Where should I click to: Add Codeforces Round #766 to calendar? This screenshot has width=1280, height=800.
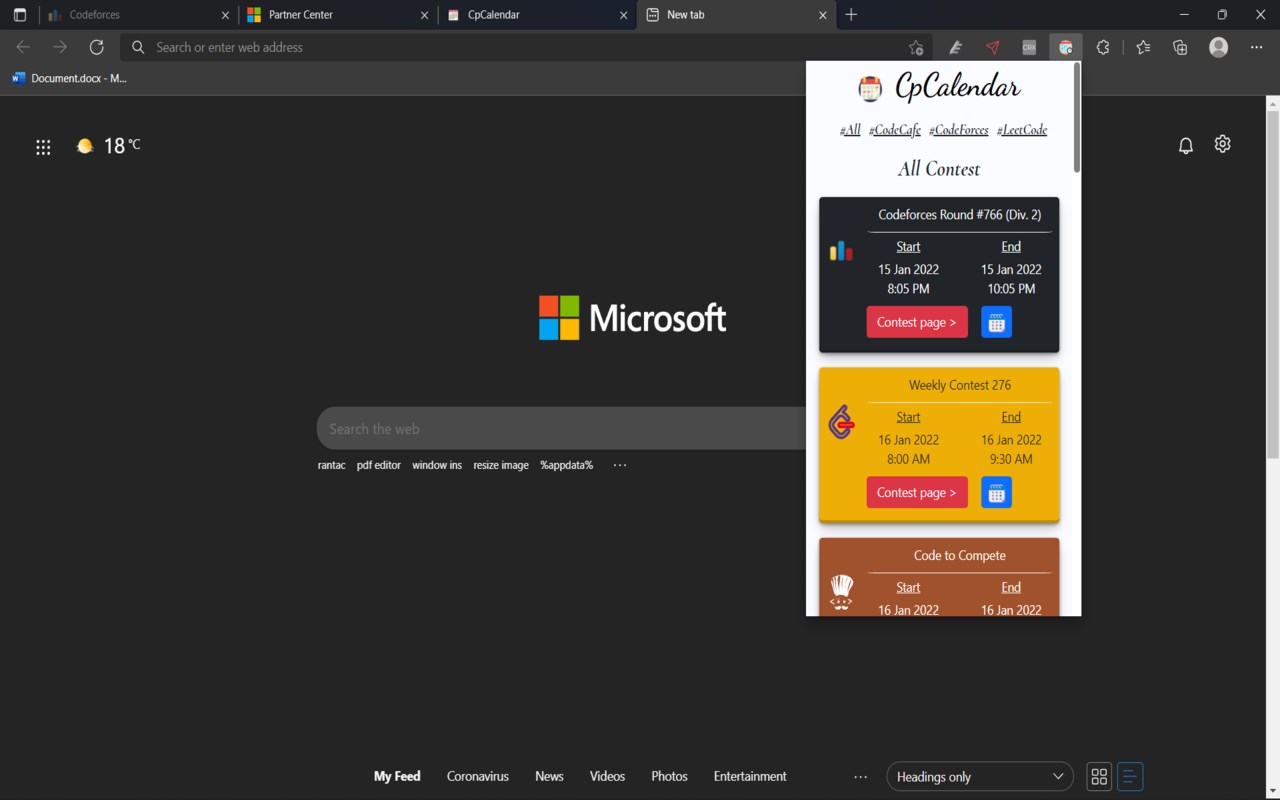(x=996, y=322)
